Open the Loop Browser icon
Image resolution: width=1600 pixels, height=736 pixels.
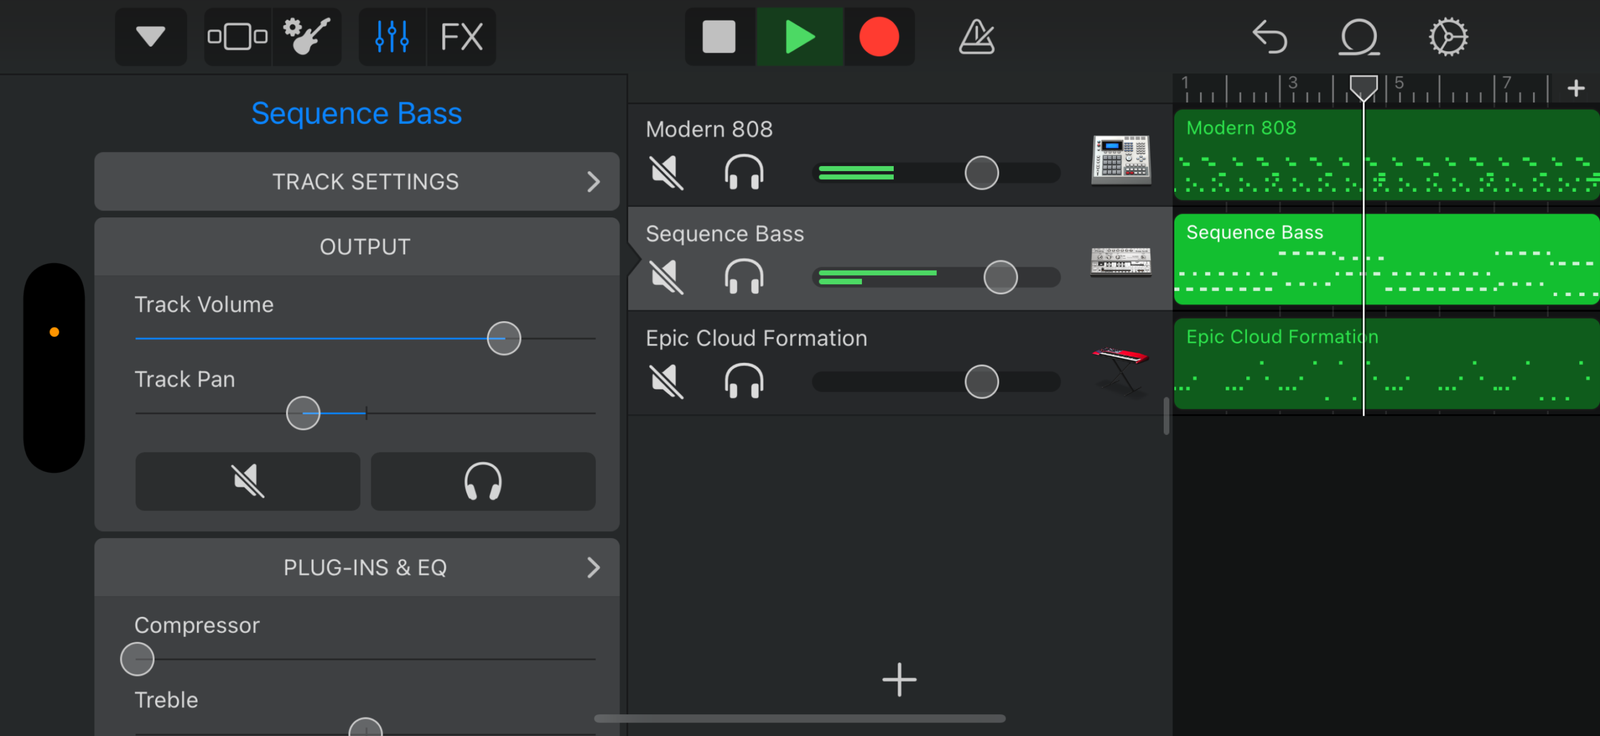click(1359, 37)
